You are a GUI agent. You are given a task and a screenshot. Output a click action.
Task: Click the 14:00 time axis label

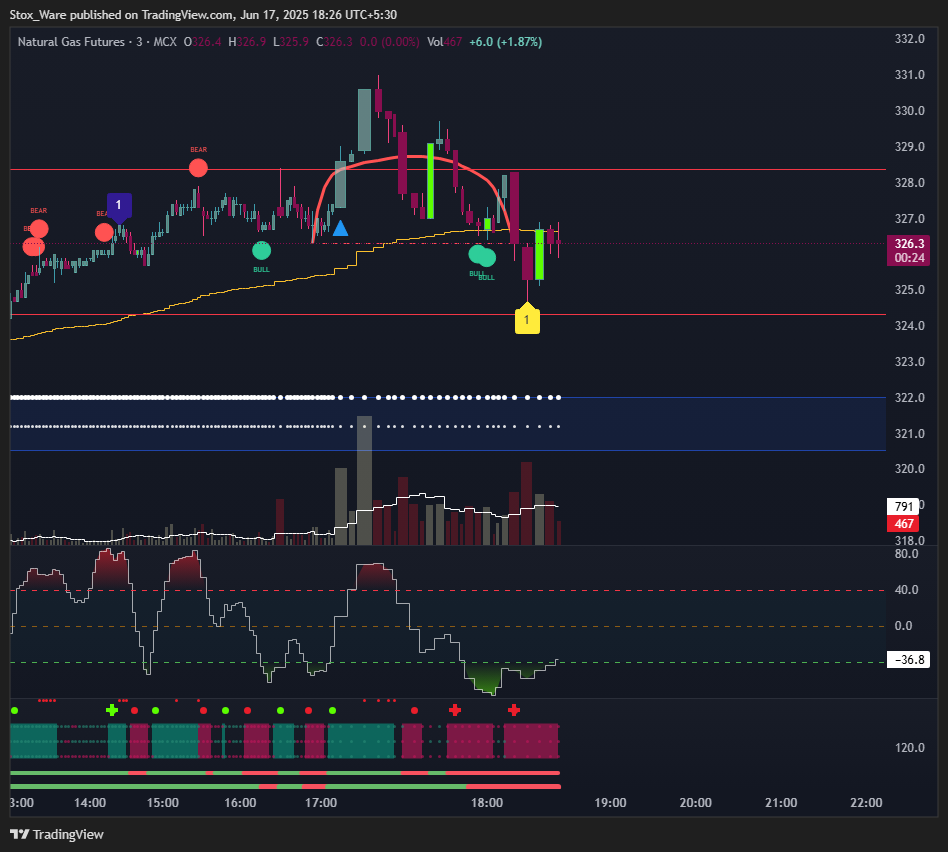click(x=89, y=803)
